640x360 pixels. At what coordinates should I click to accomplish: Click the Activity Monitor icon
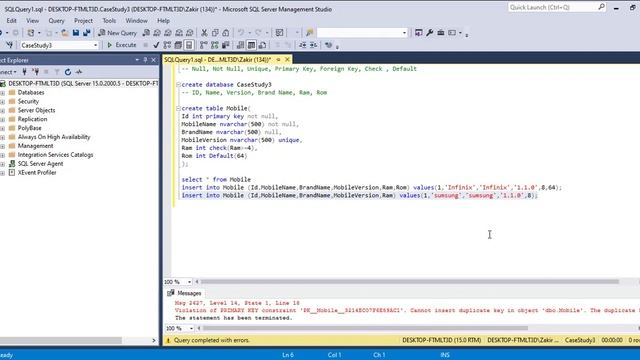pos(279,33)
